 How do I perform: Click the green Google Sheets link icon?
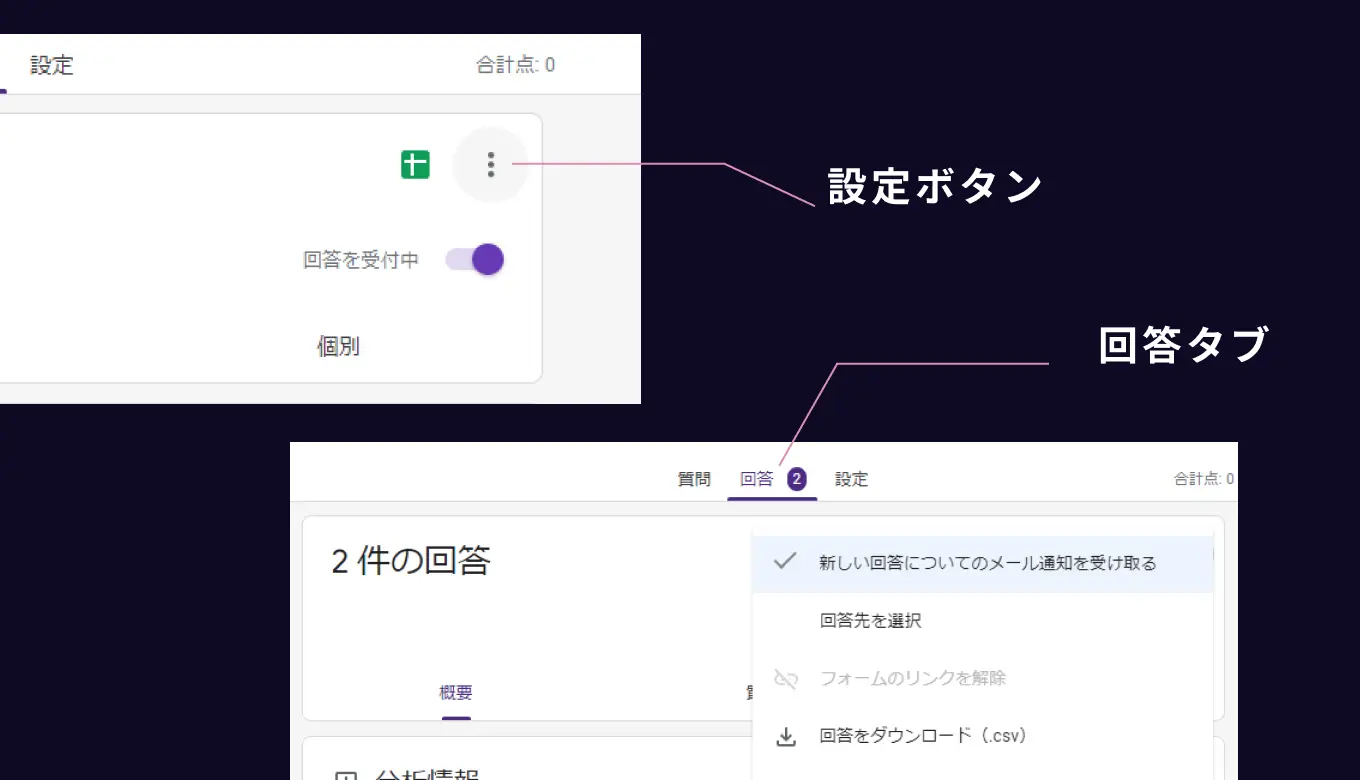pos(415,163)
